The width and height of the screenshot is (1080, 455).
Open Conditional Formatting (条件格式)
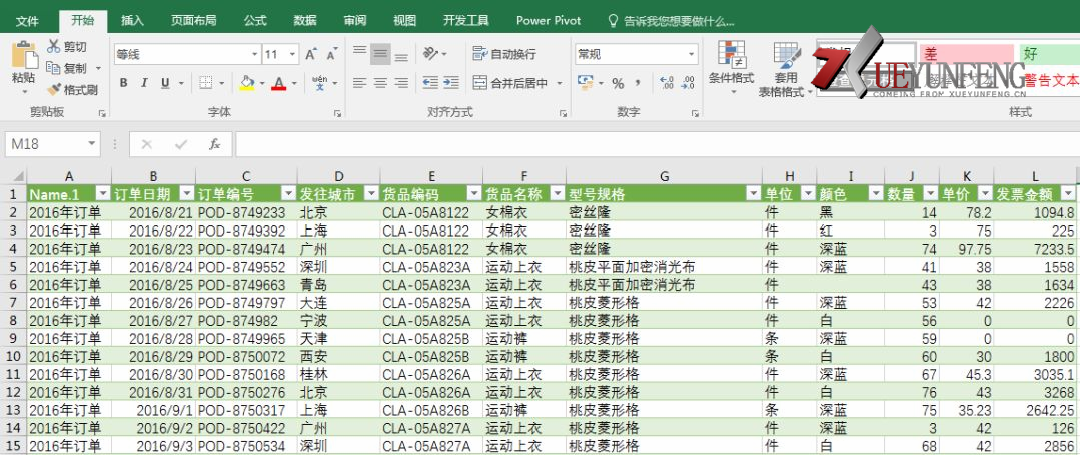point(731,68)
